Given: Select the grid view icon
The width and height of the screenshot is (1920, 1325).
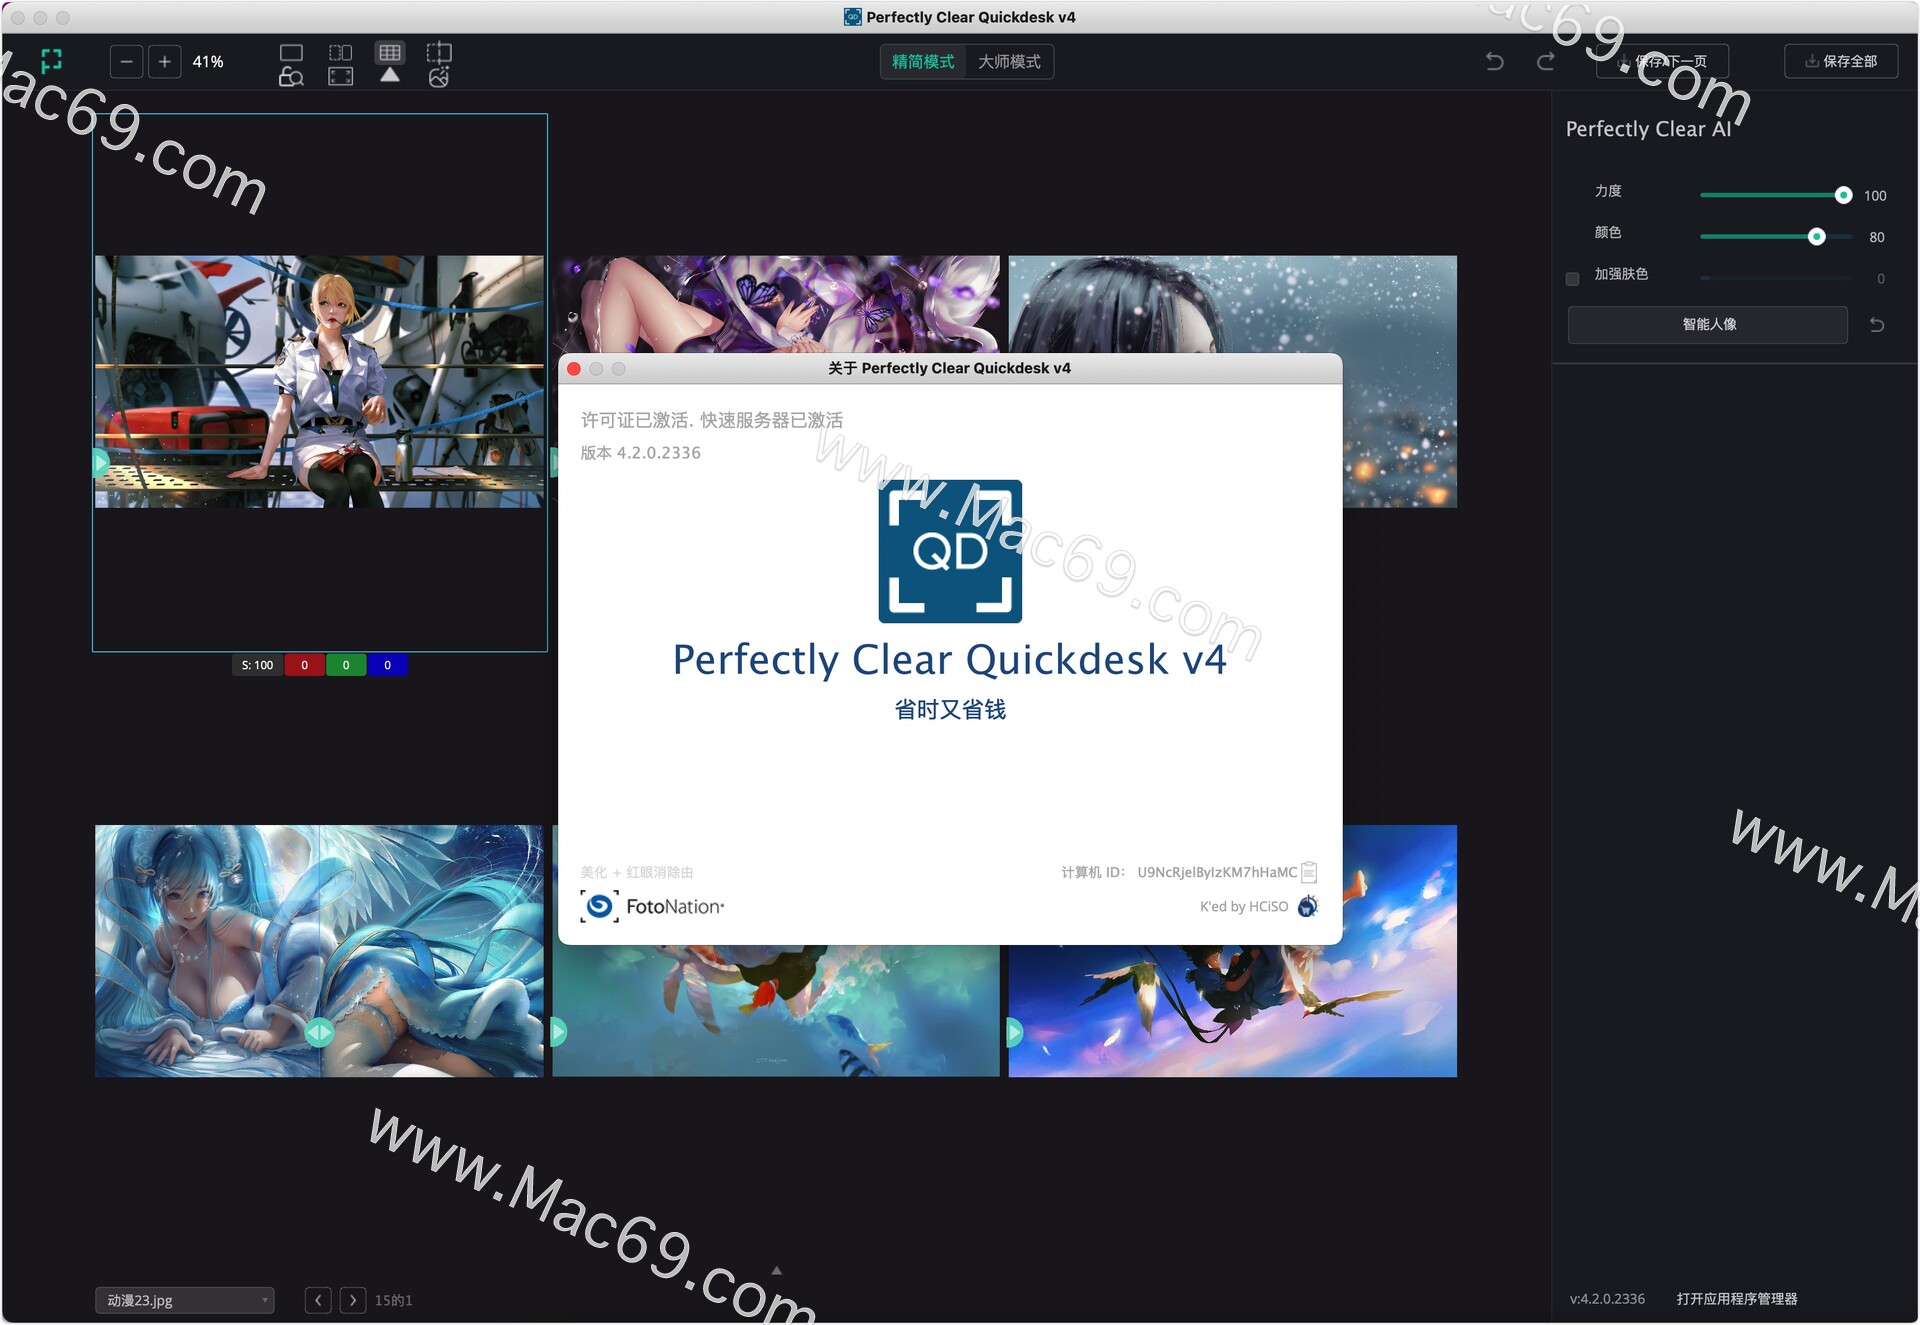Looking at the screenshot, I should 390,52.
